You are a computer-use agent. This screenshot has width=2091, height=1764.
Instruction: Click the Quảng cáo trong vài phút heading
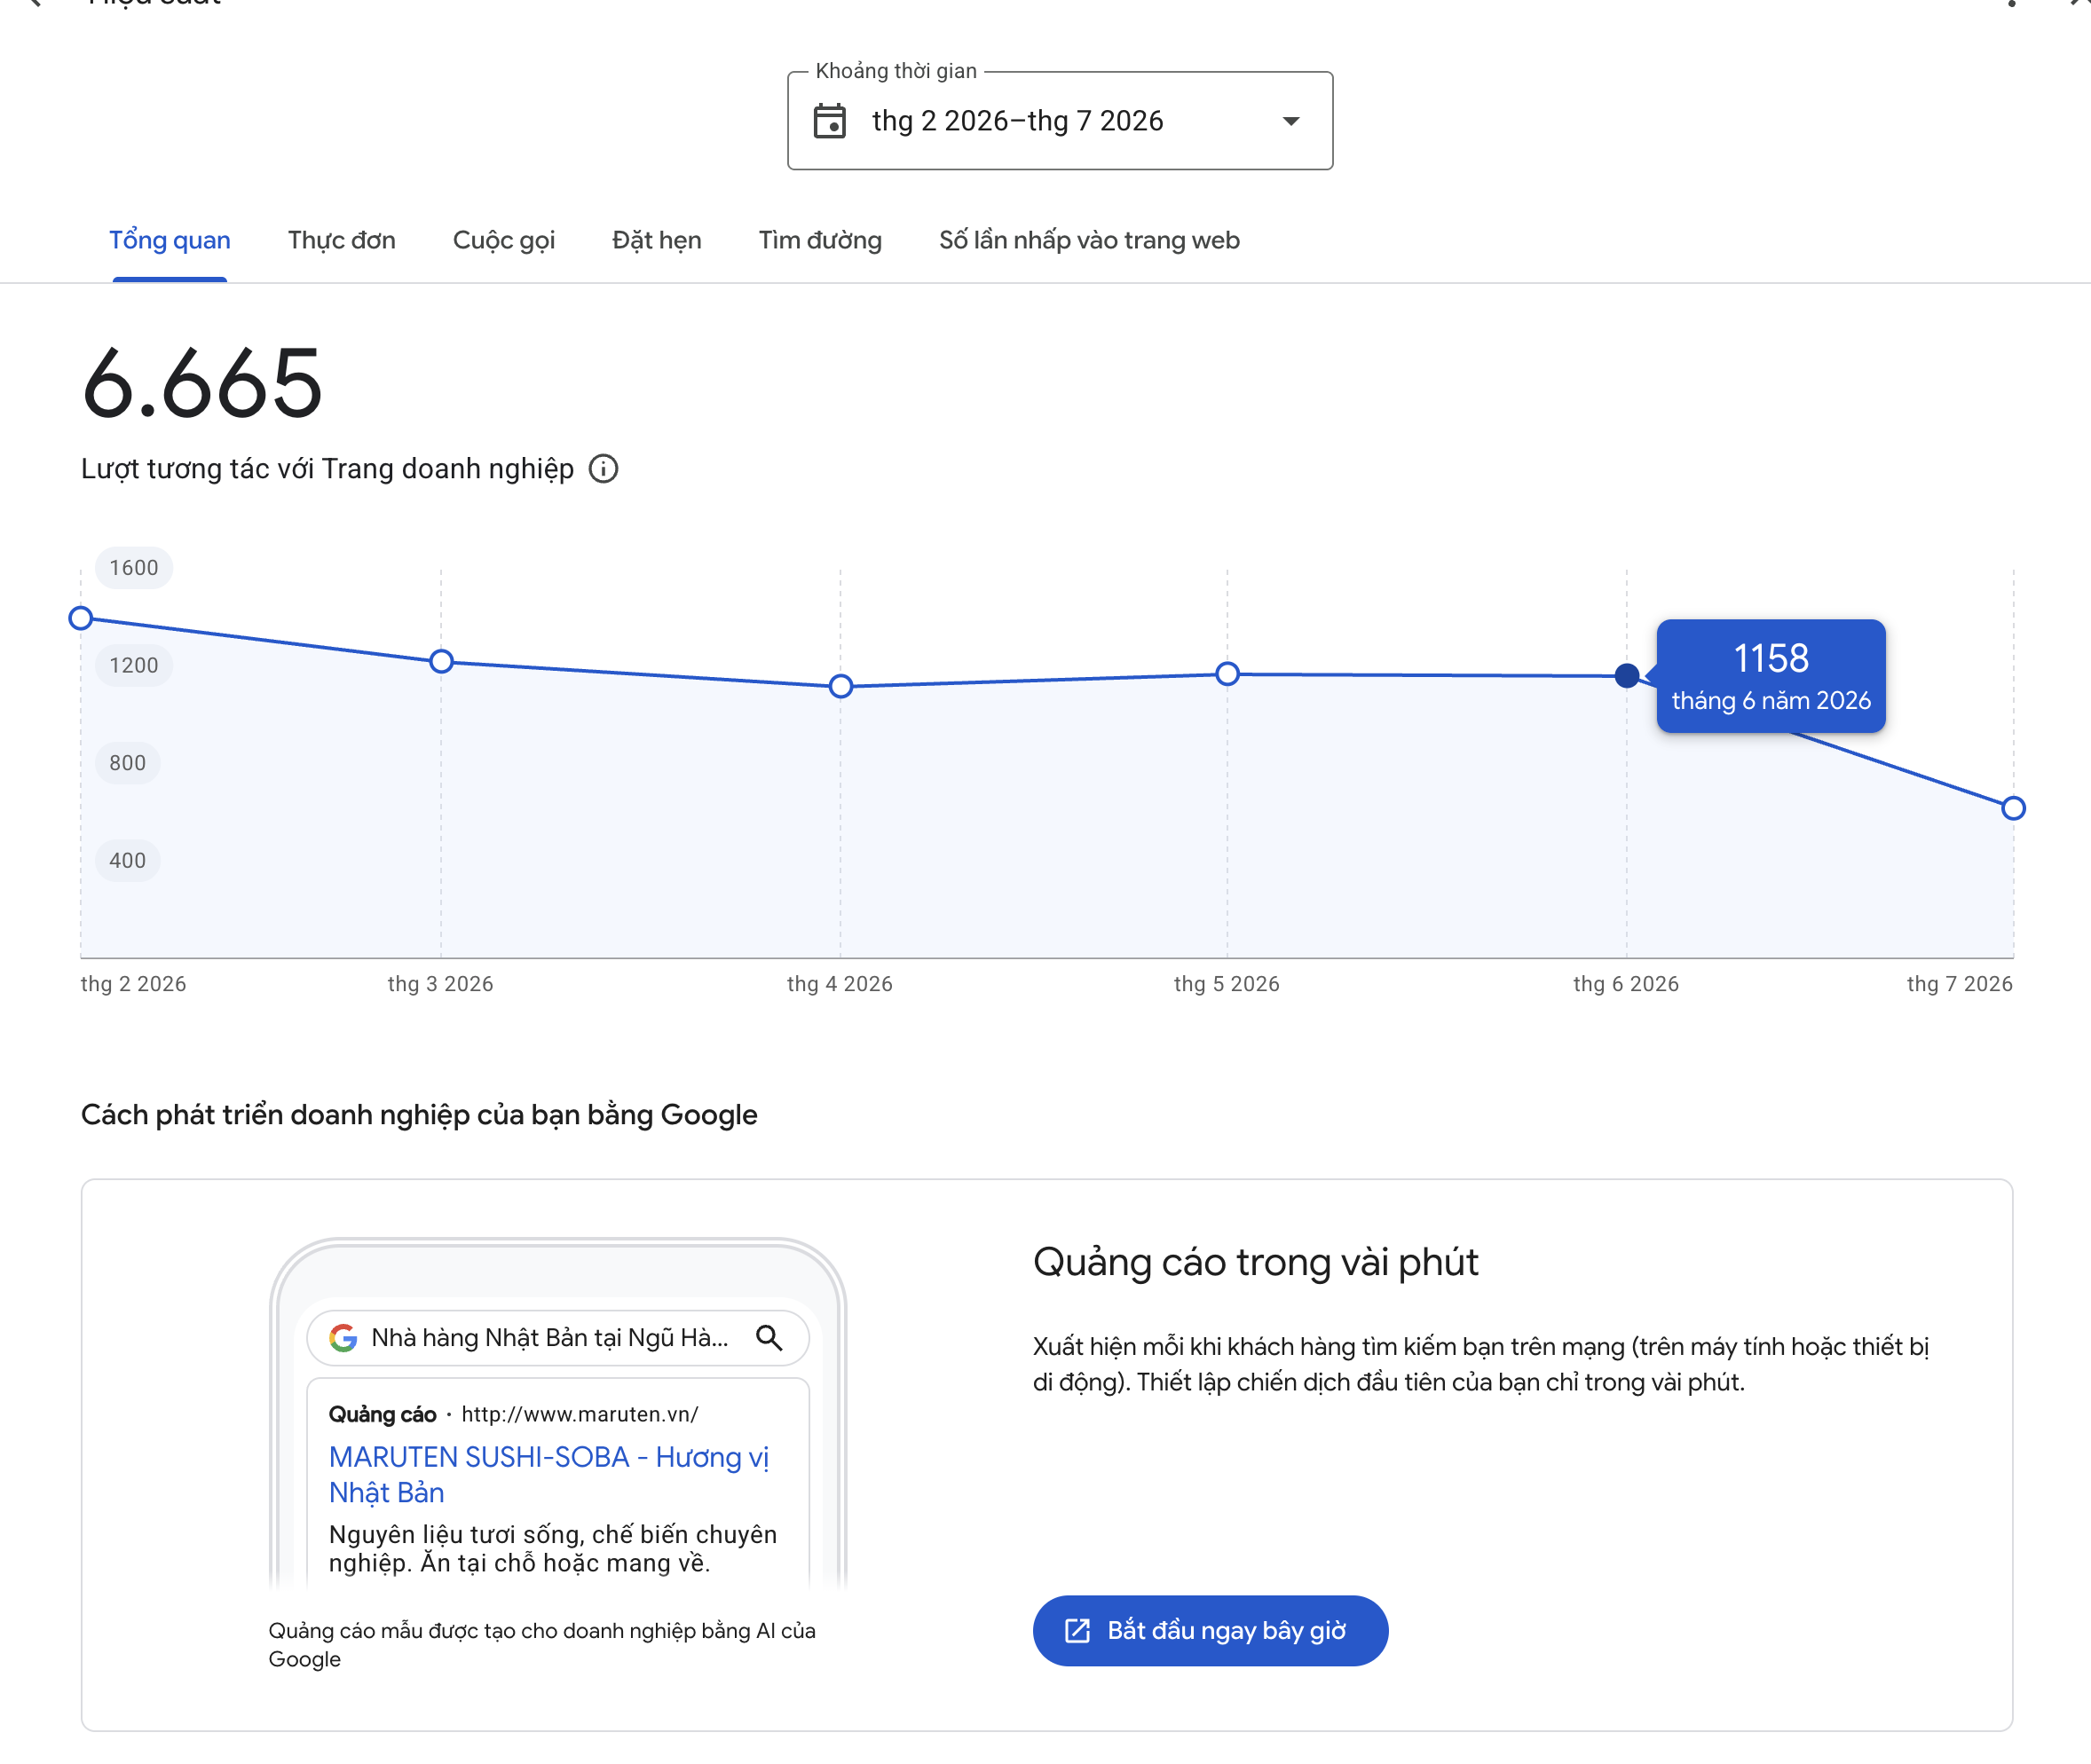1255,1262
